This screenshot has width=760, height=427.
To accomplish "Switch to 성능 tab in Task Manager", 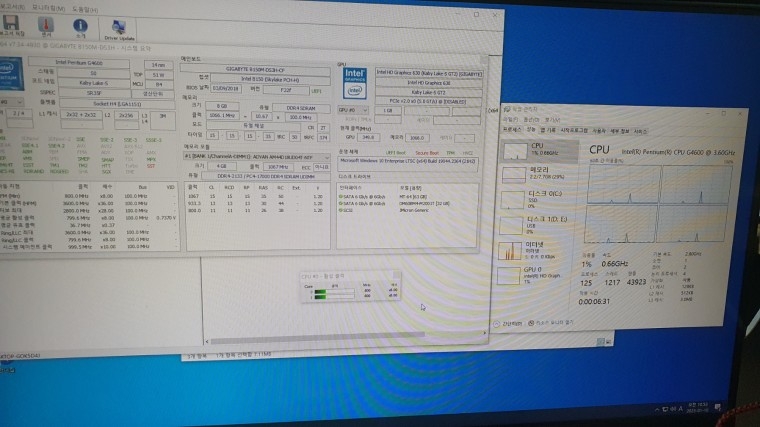I will [x=531, y=130].
